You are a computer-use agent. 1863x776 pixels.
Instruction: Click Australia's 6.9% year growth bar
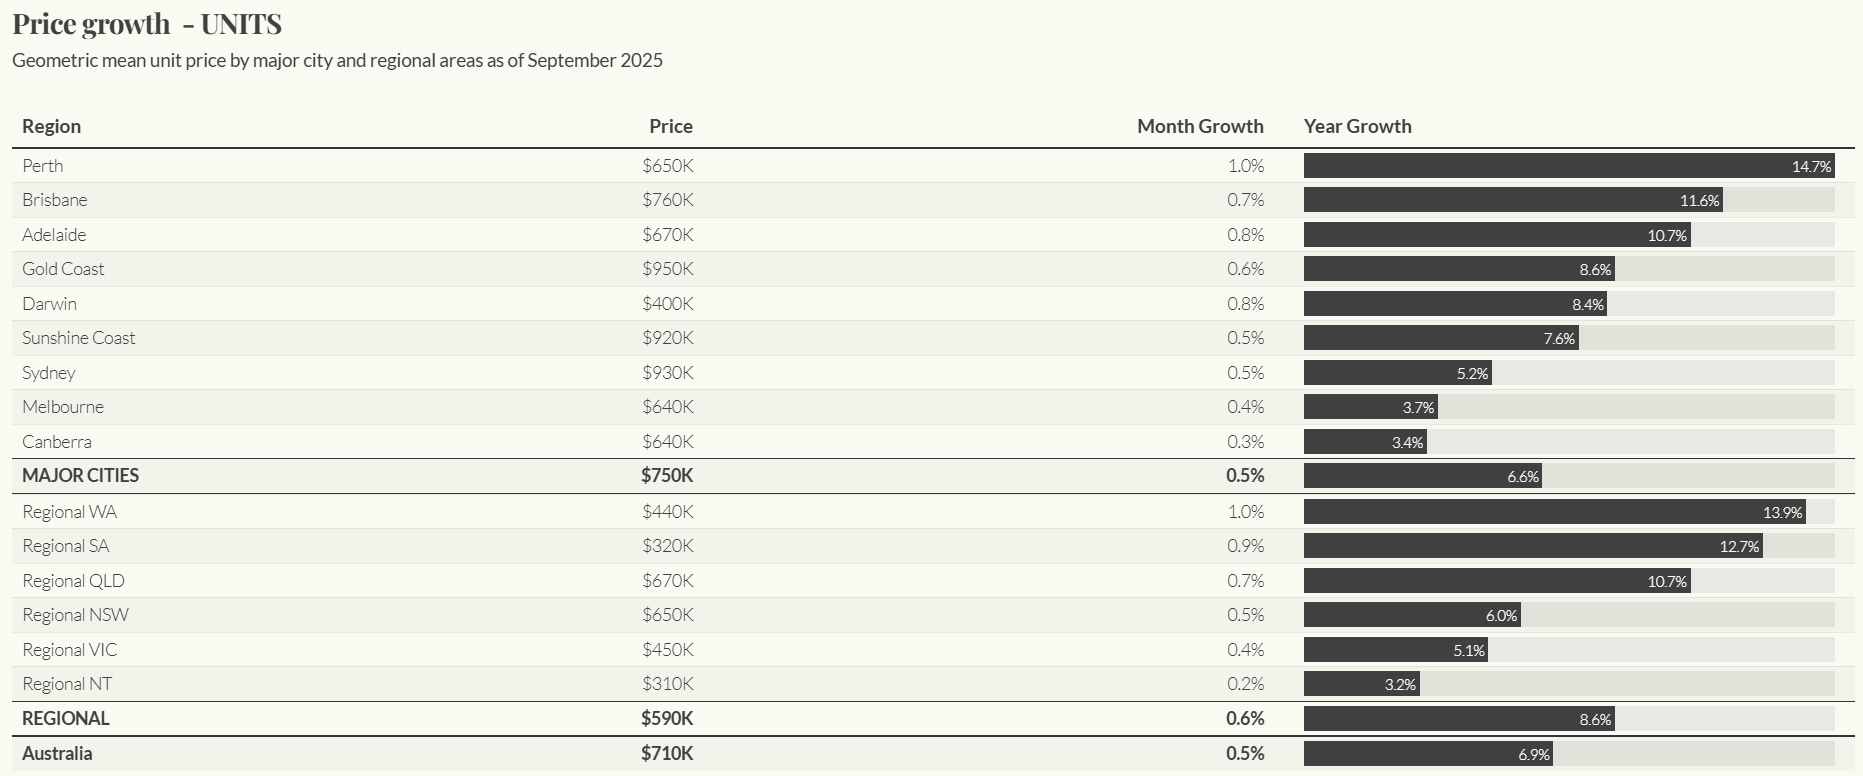[1427, 754]
